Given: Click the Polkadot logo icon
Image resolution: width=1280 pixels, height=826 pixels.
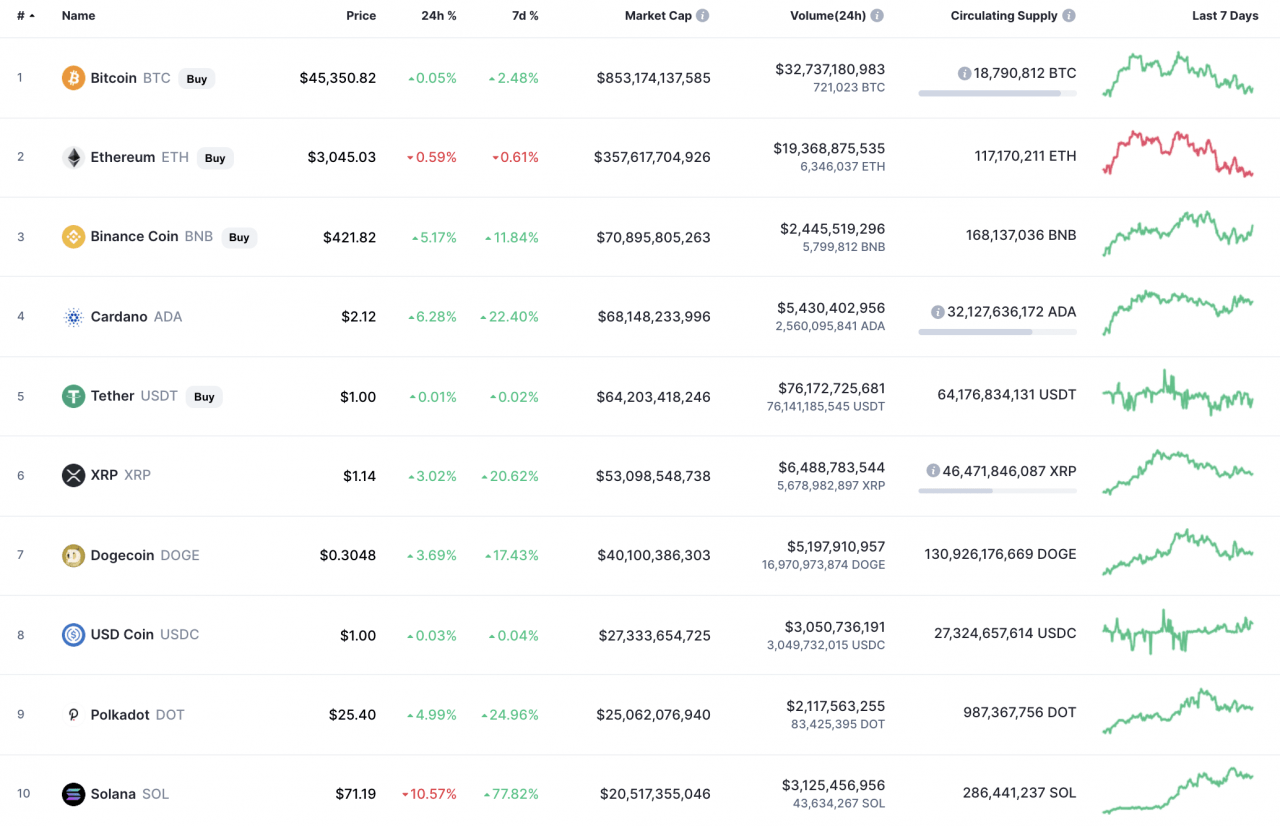Looking at the screenshot, I should coord(73,715).
